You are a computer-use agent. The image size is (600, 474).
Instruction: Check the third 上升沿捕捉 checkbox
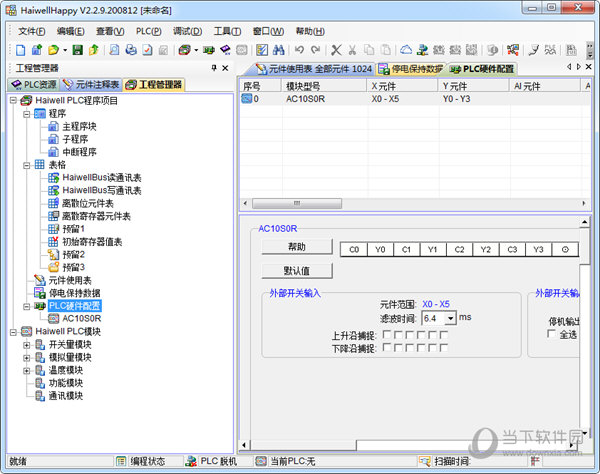(409, 335)
